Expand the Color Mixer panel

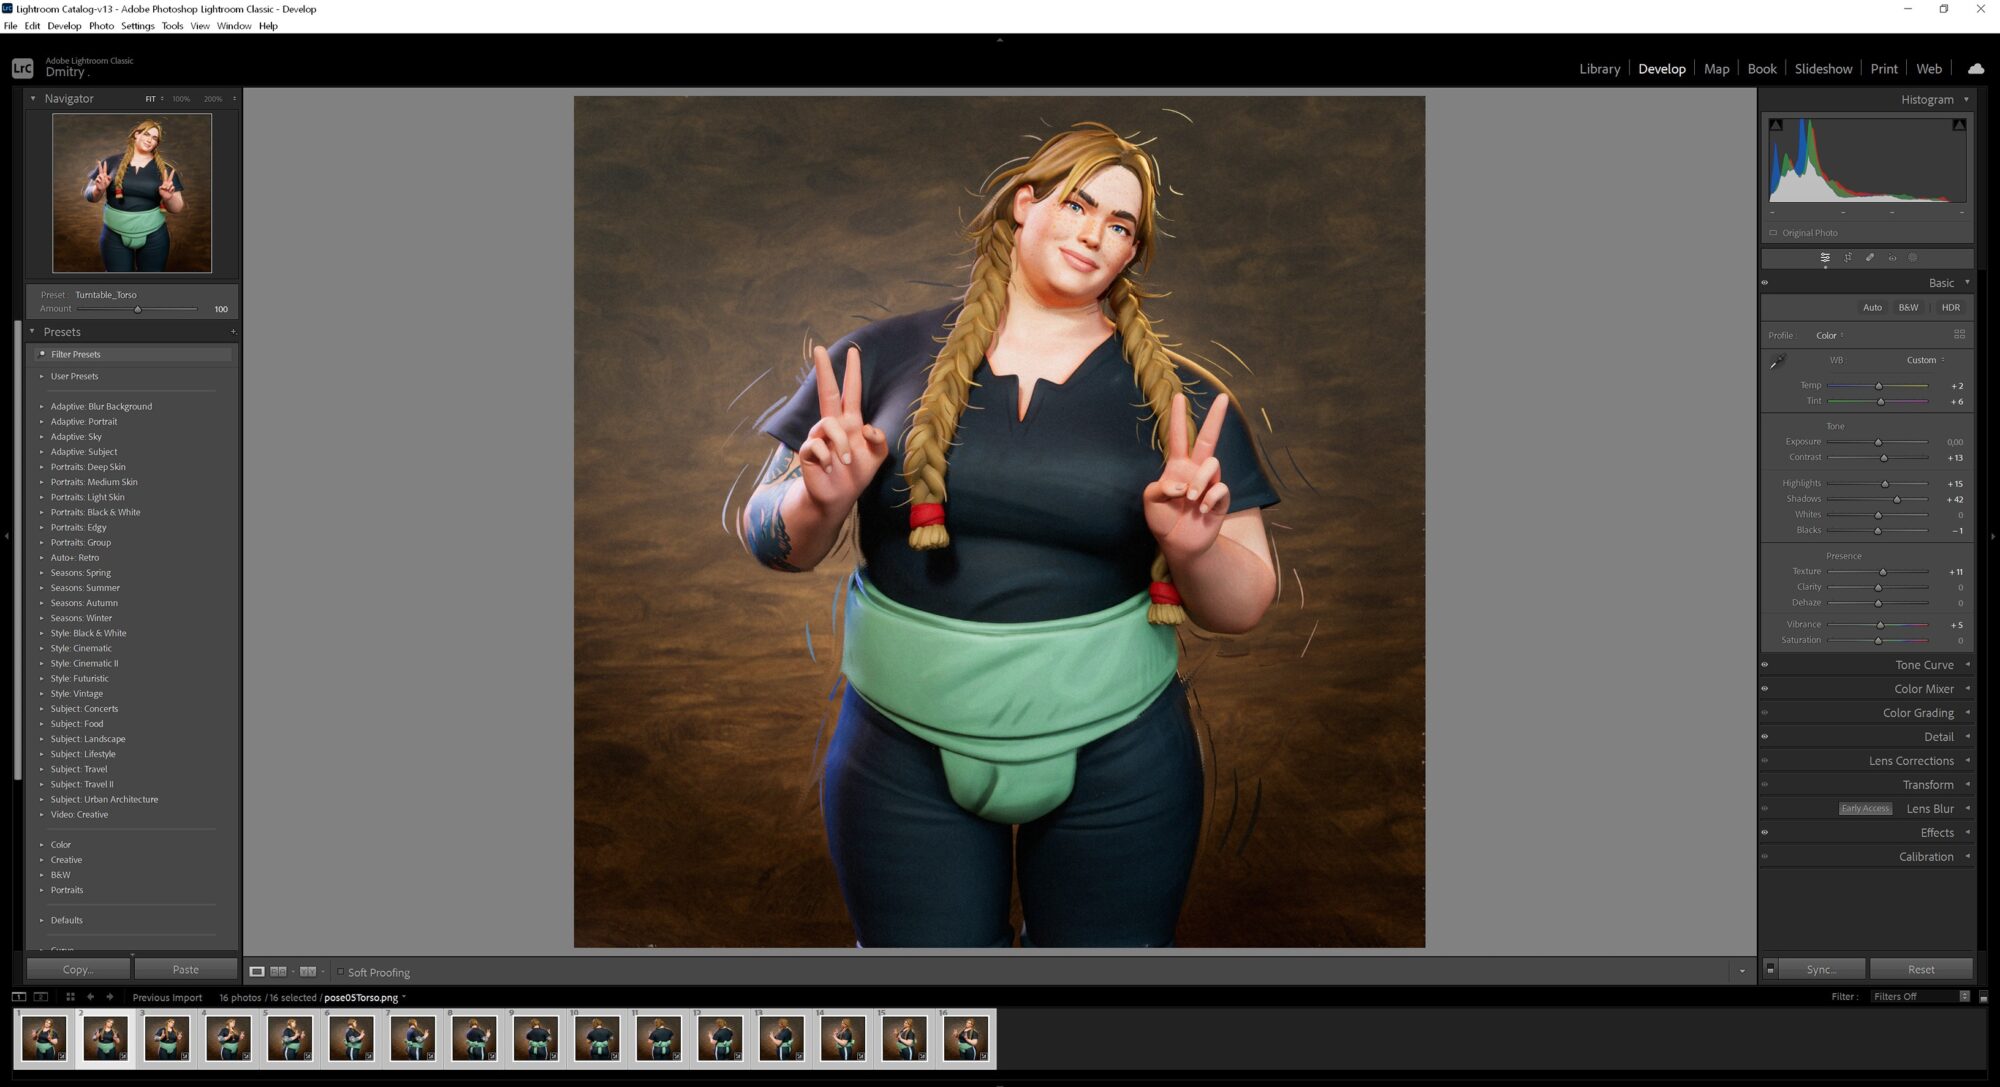(1923, 689)
